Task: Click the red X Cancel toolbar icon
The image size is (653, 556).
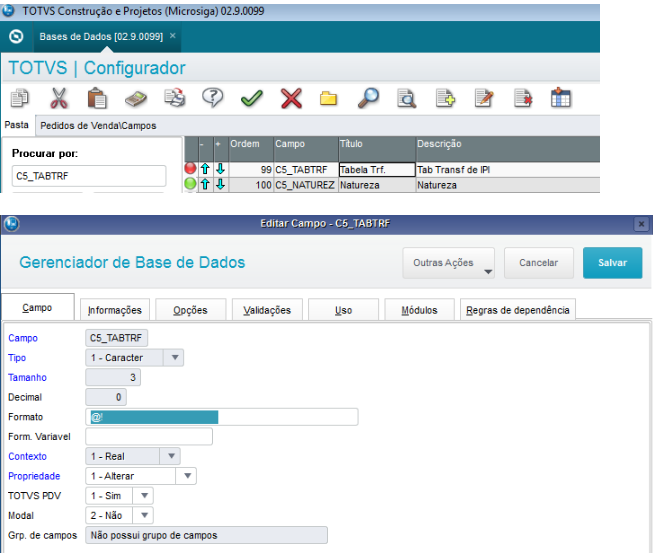Action: point(291,99)
